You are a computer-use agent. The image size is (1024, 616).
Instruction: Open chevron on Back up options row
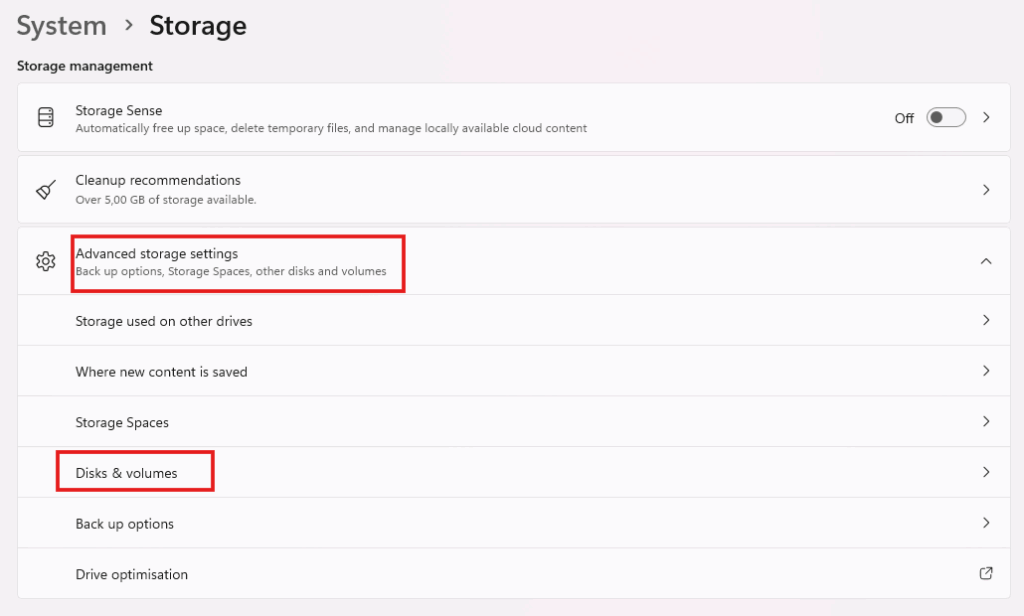click(986, 523)
